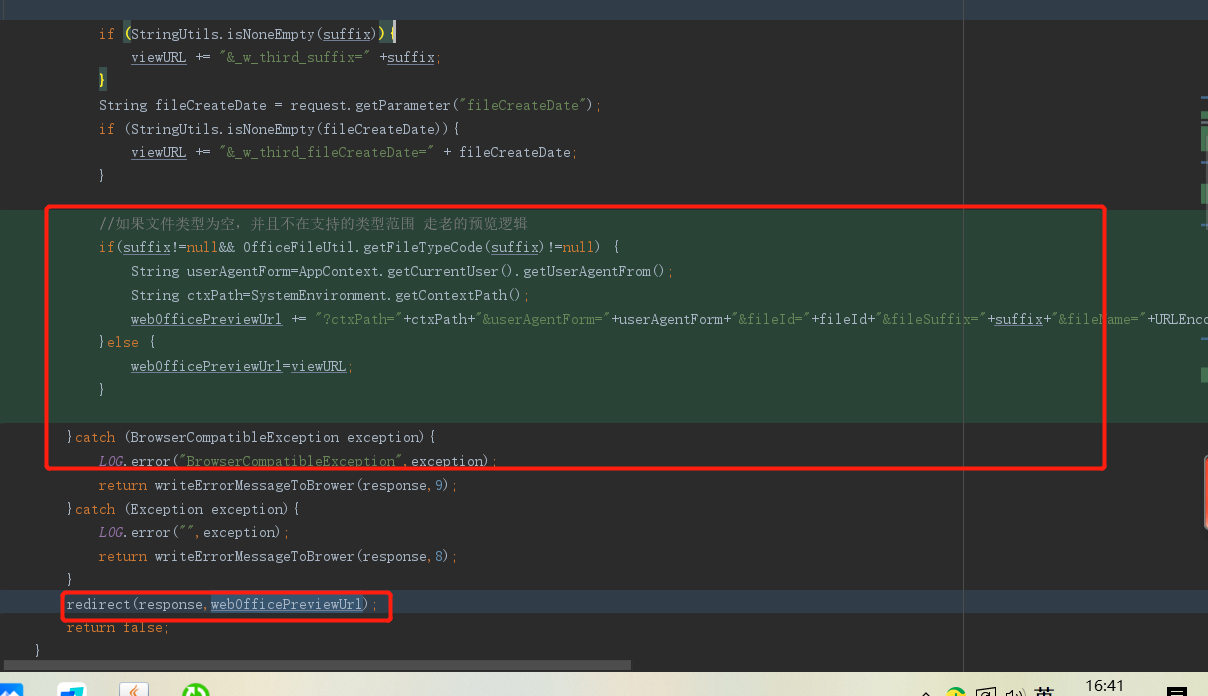Click webOfficePreviewUrl inside the redirect call
Image resolution: width=1208 pixels, height=696 pixels.
click(286, 604)
